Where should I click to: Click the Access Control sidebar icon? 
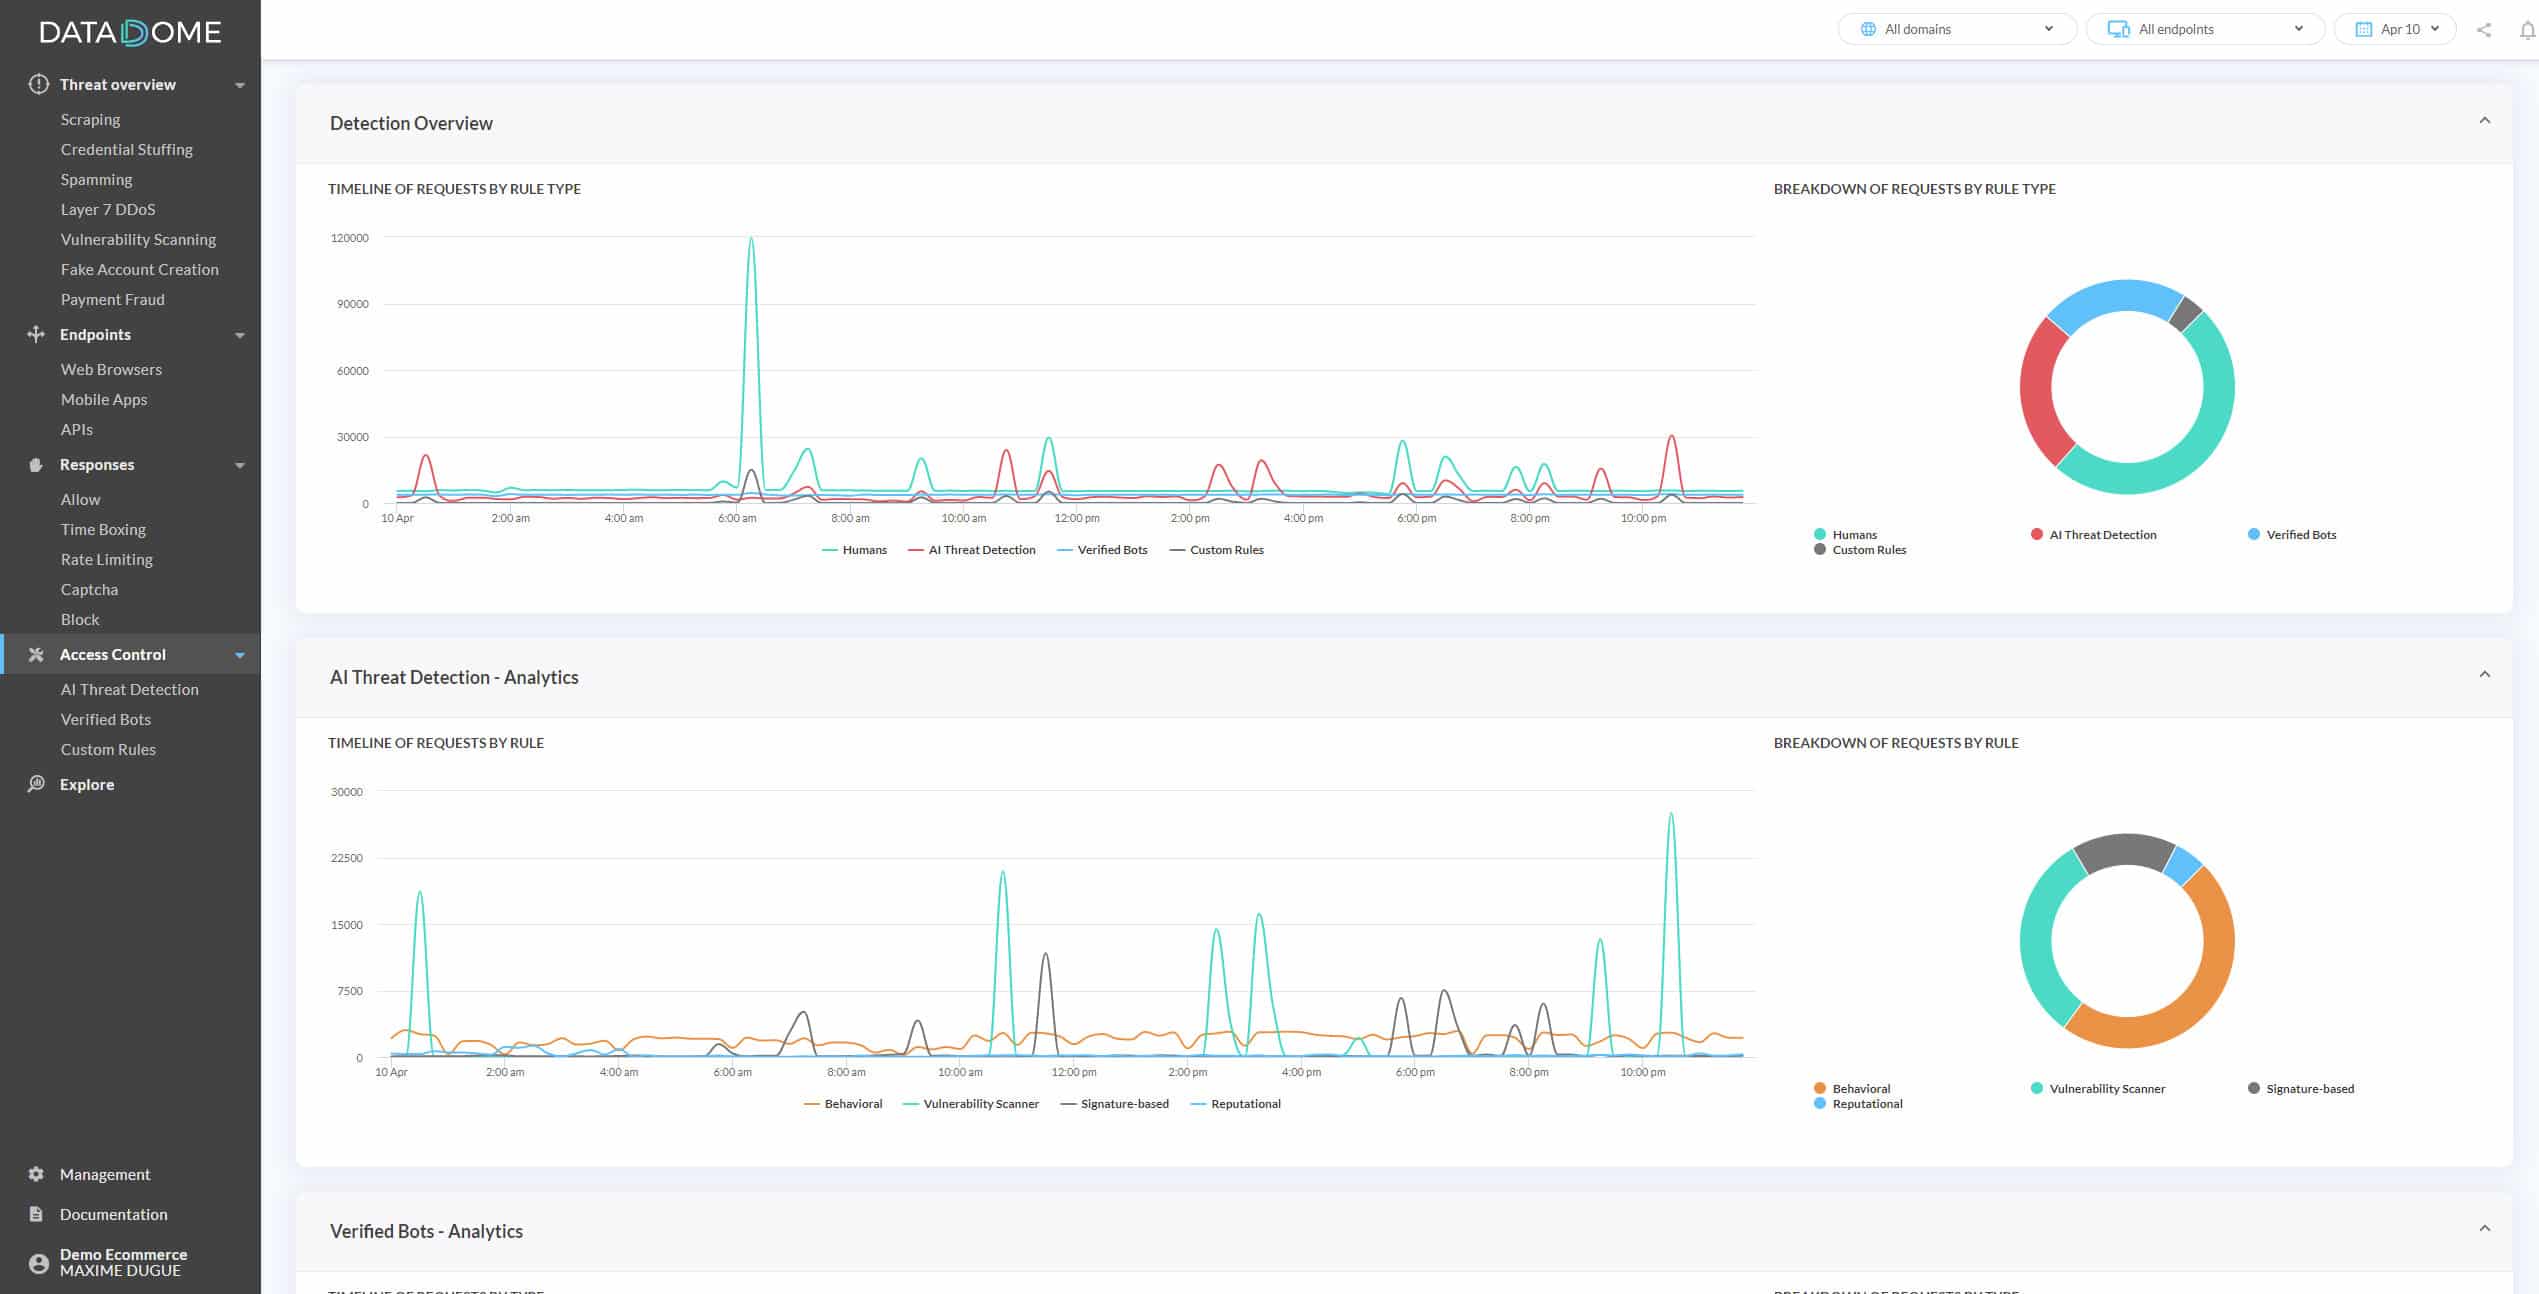pyautogui.click(x=35, y=654)
